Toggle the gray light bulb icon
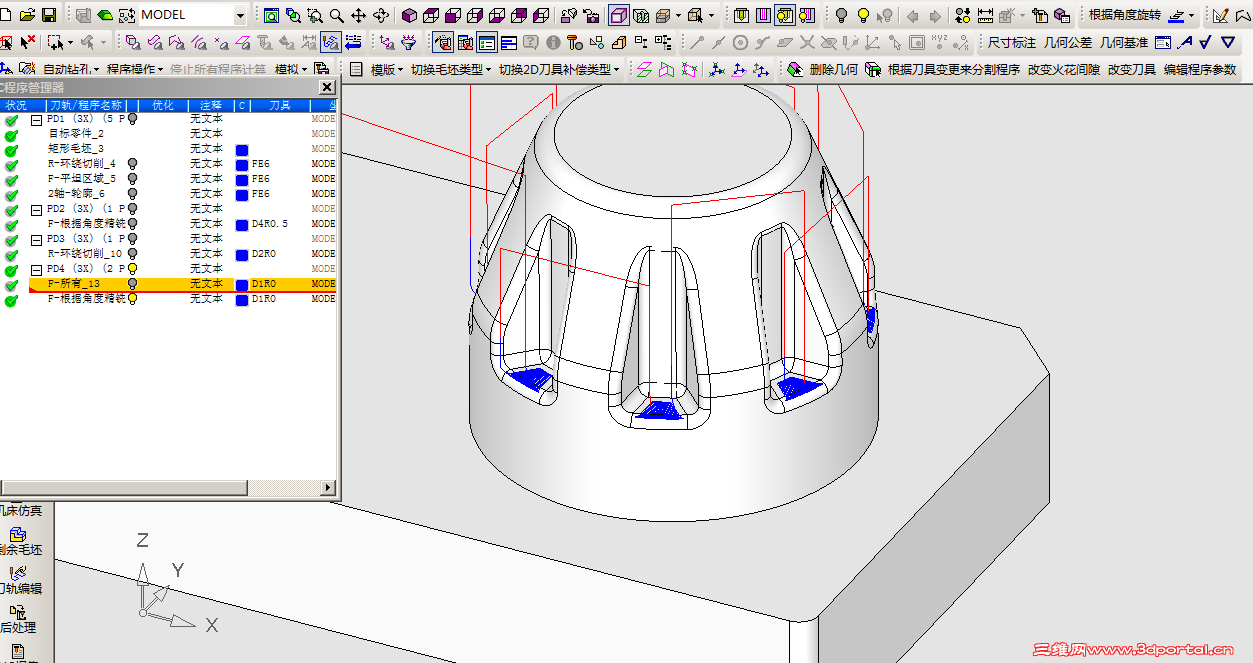Screen dimensions: 1253x663 pos(841,15)
